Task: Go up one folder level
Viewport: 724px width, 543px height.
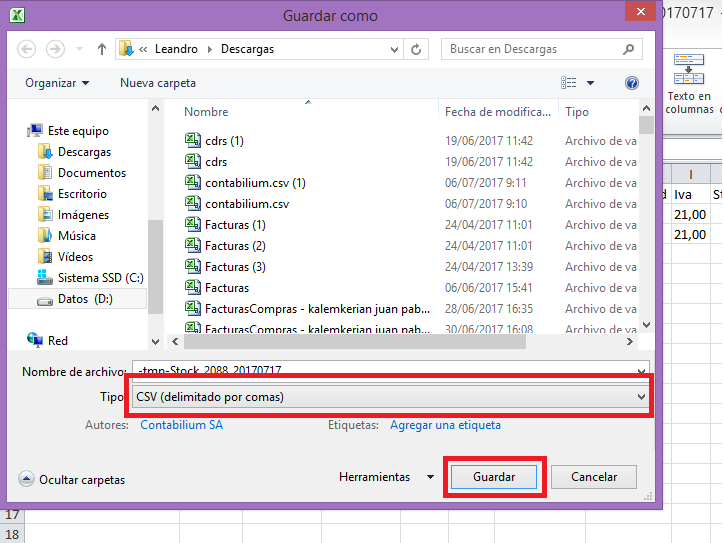Action: coord(102,49)
